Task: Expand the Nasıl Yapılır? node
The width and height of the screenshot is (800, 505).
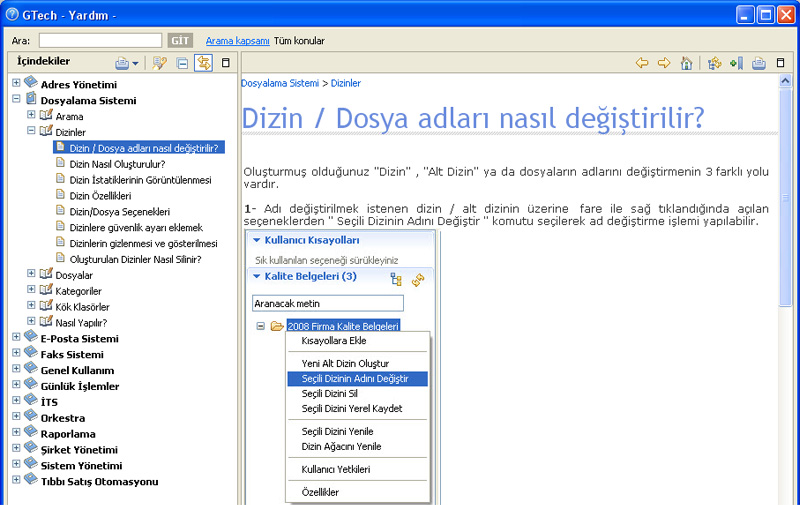Action: [31, 321]
